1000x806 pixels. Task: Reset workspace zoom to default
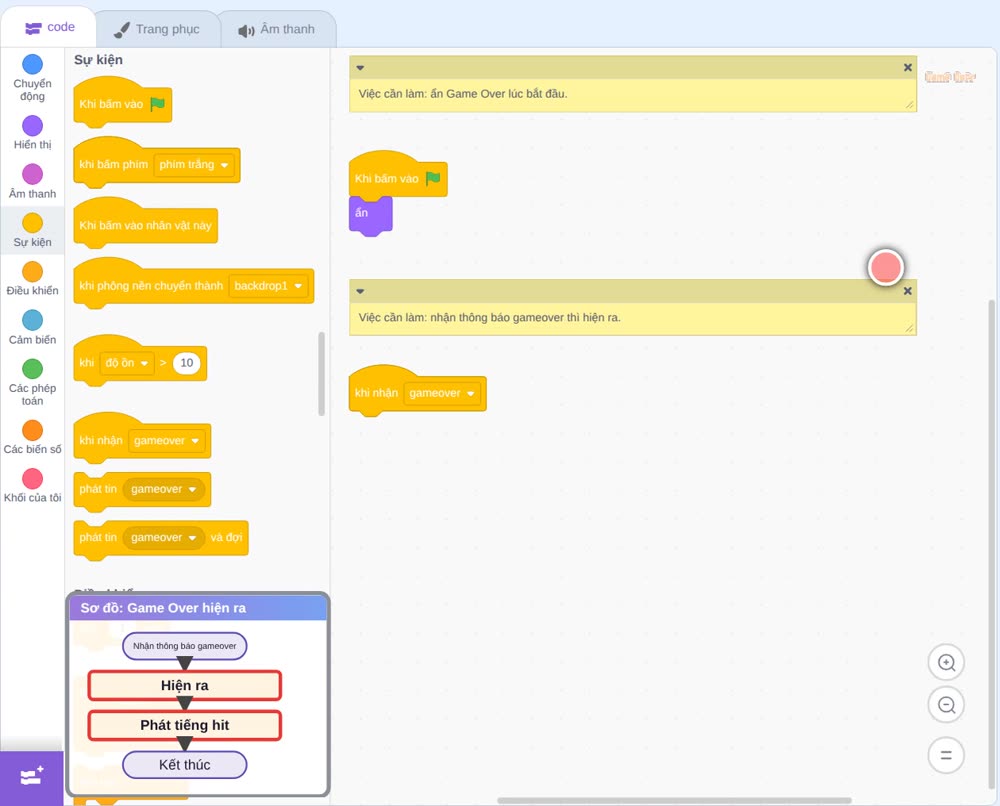click(946, 755)
